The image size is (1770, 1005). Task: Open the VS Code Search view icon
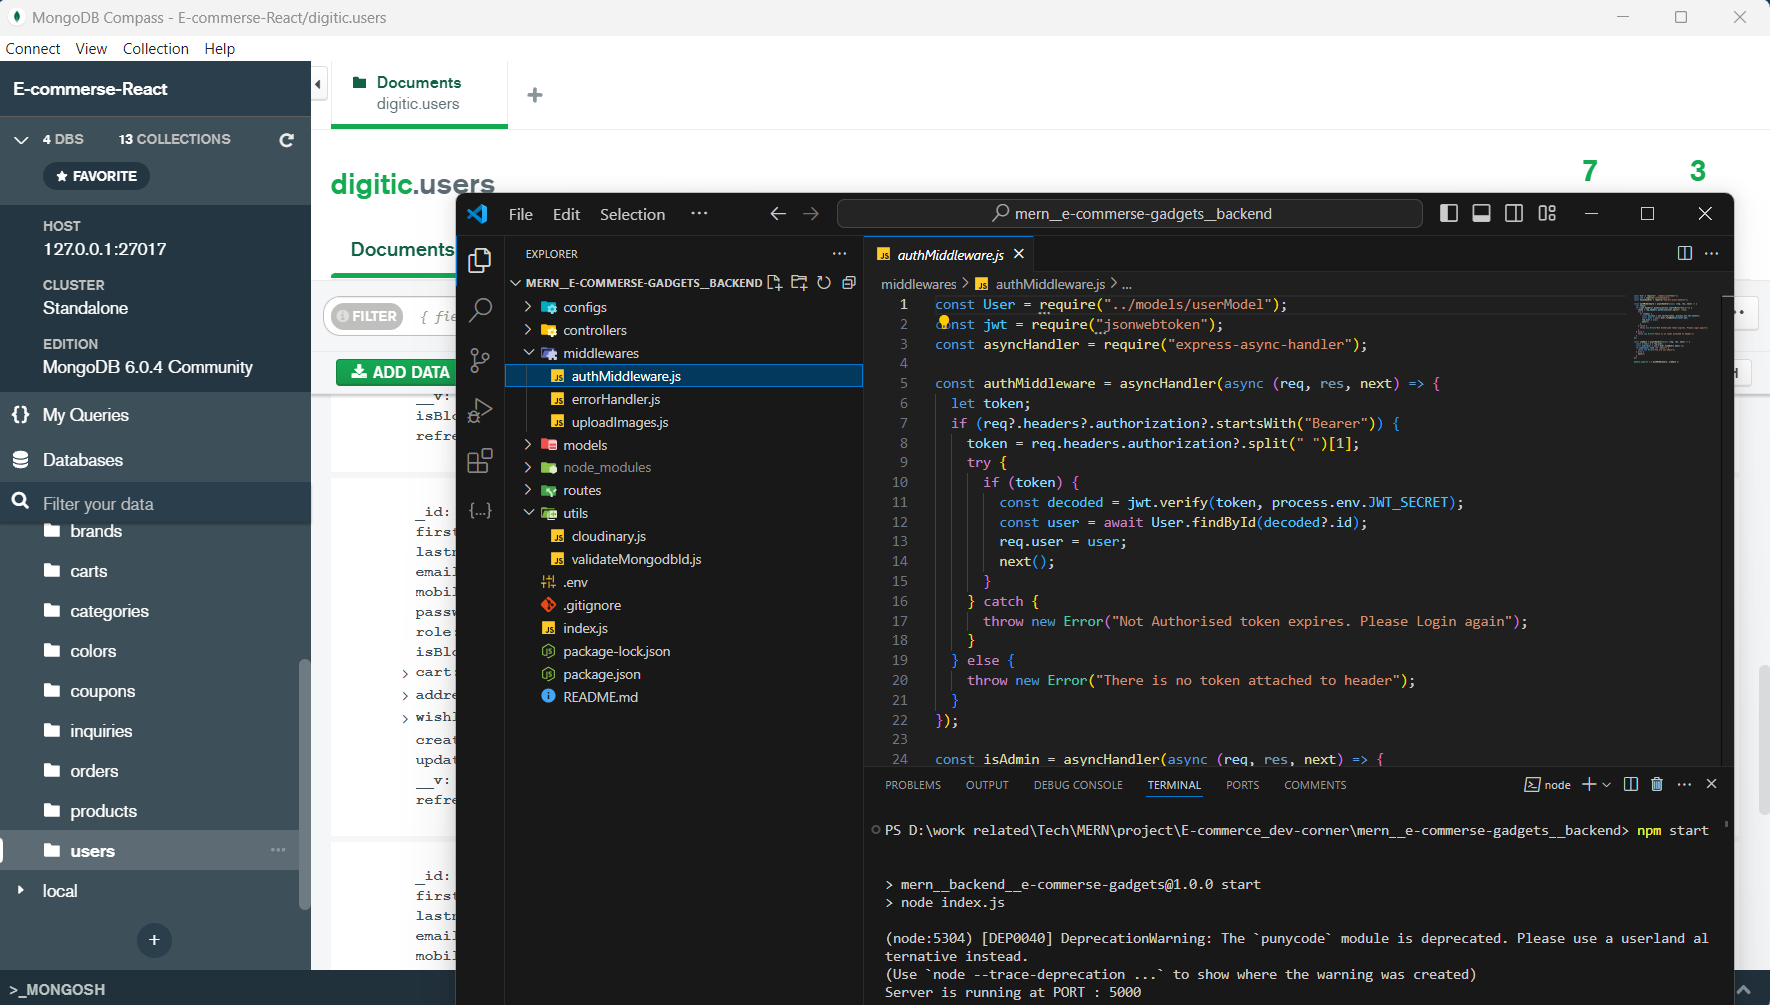coord(480,309)
